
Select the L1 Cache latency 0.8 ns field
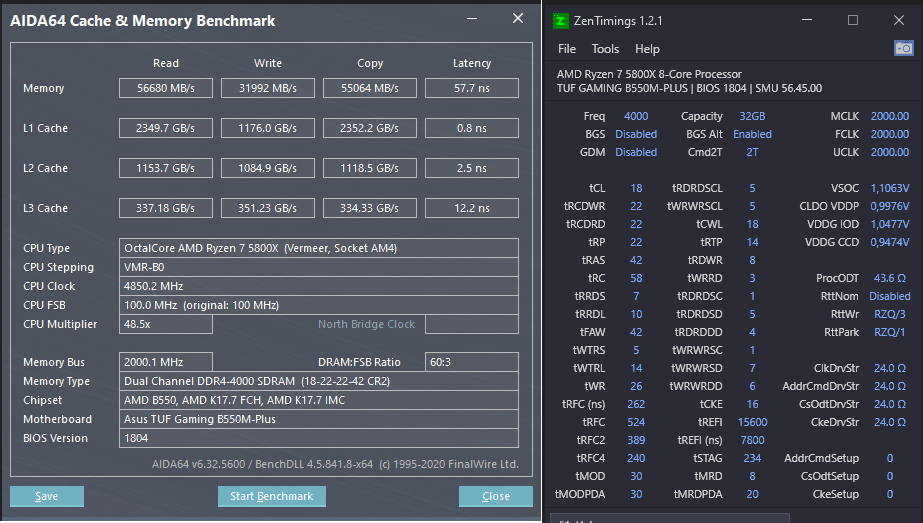coord(472,128)
